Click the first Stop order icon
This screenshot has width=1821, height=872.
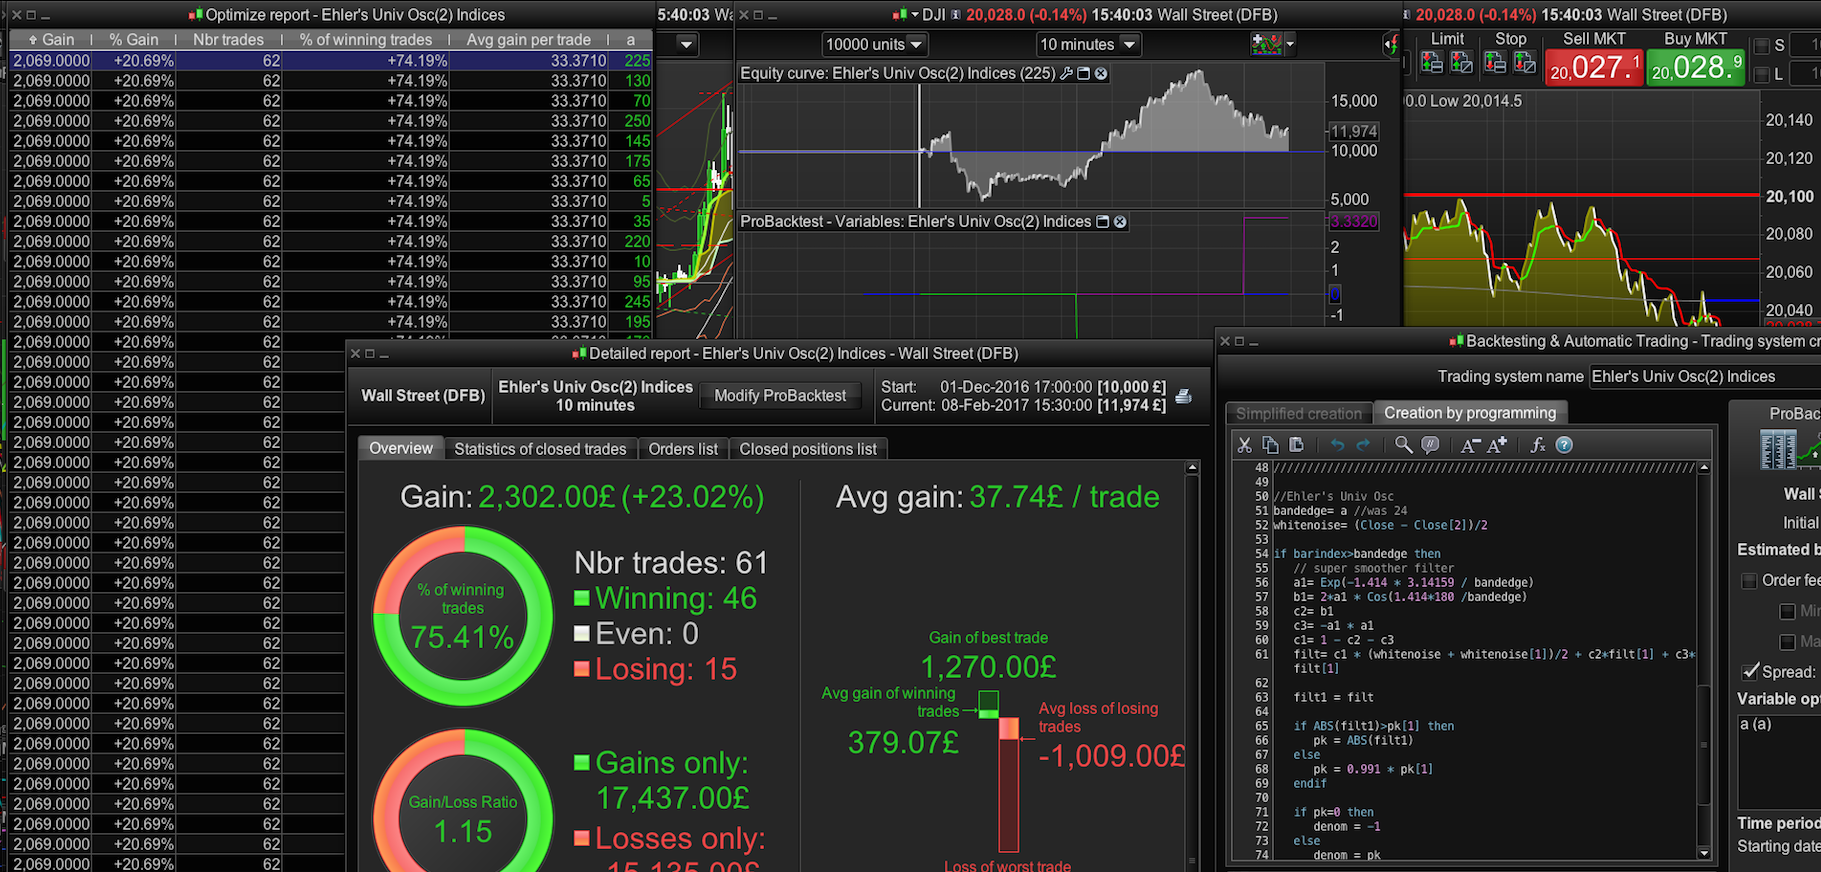(1496, 64)
